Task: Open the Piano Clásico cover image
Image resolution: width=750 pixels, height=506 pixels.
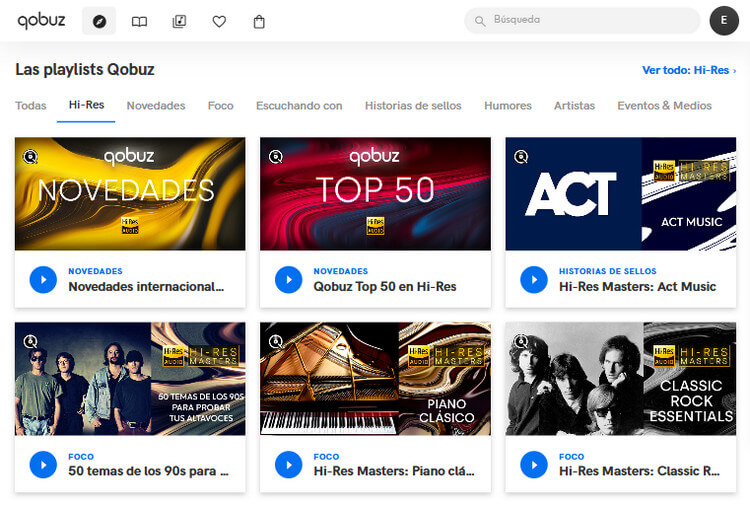Action: (x=375, y=379)
